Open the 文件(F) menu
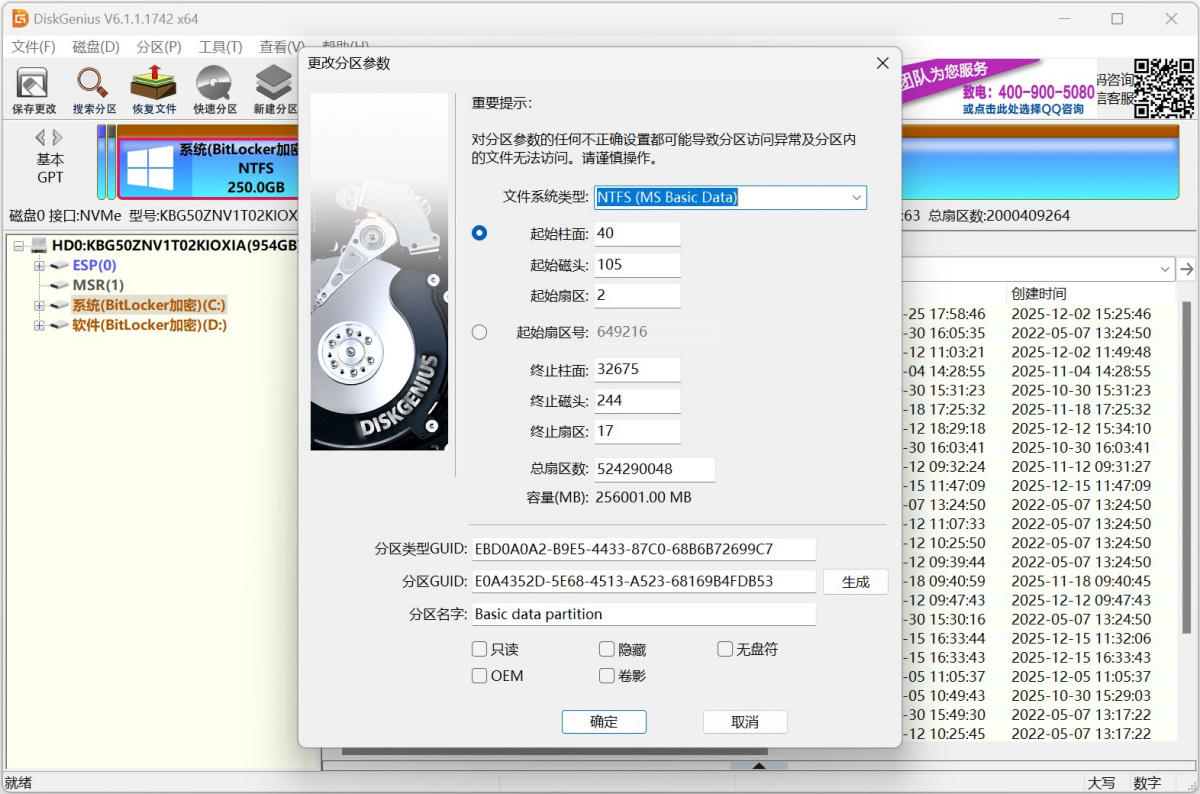The image size is (1200, 794). coord(33,47)
